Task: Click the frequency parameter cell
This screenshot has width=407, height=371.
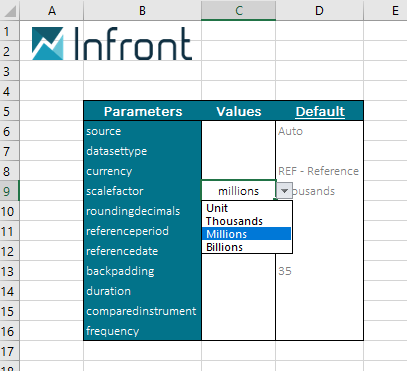Action: point(143,331)
